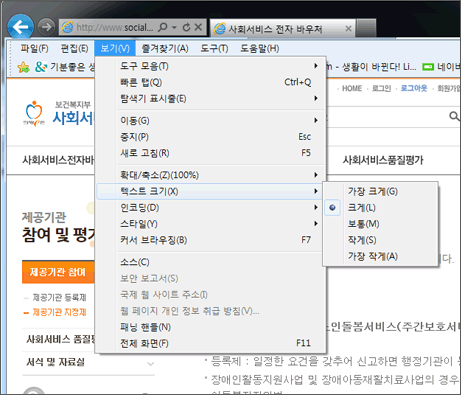Expand the 스타일(Y) submenu
Screen dimensions: 461x395
[x=211, y=224]
